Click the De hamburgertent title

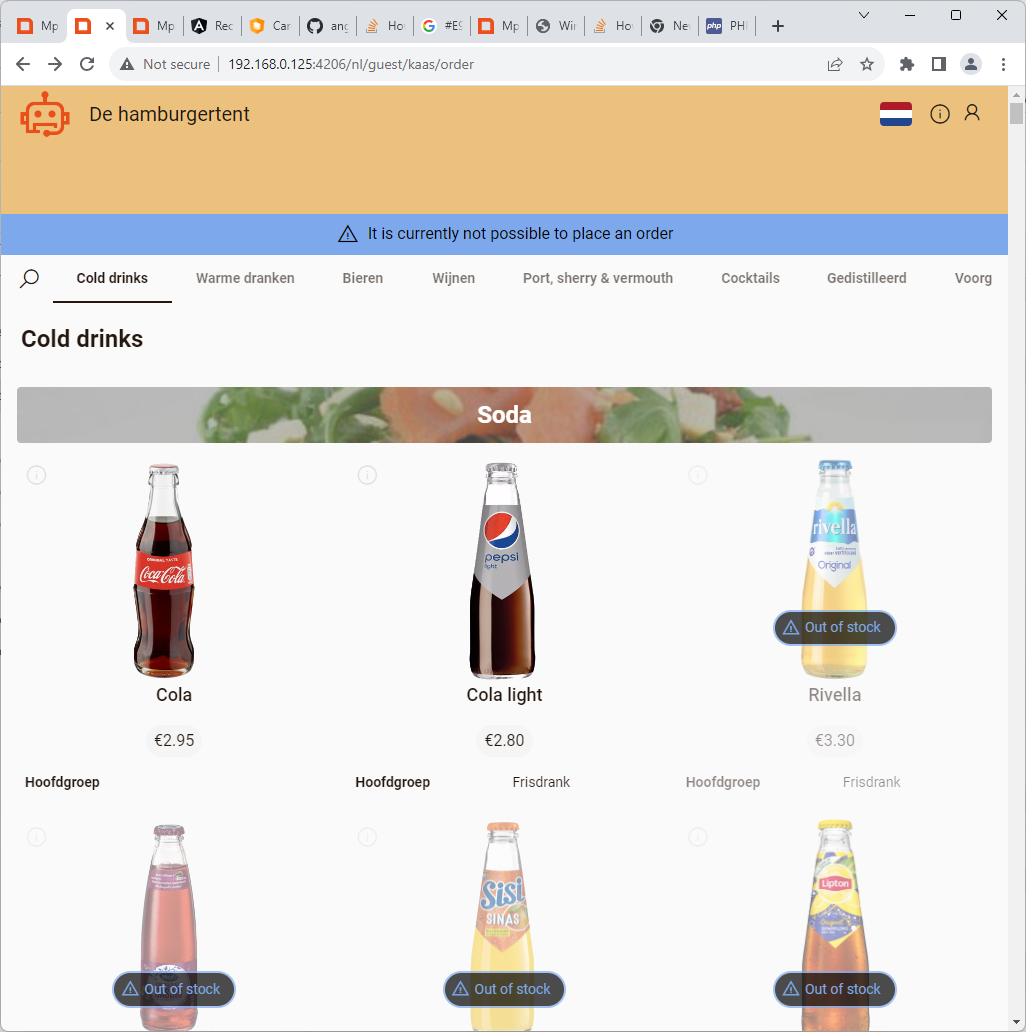(x=169, y=114)
